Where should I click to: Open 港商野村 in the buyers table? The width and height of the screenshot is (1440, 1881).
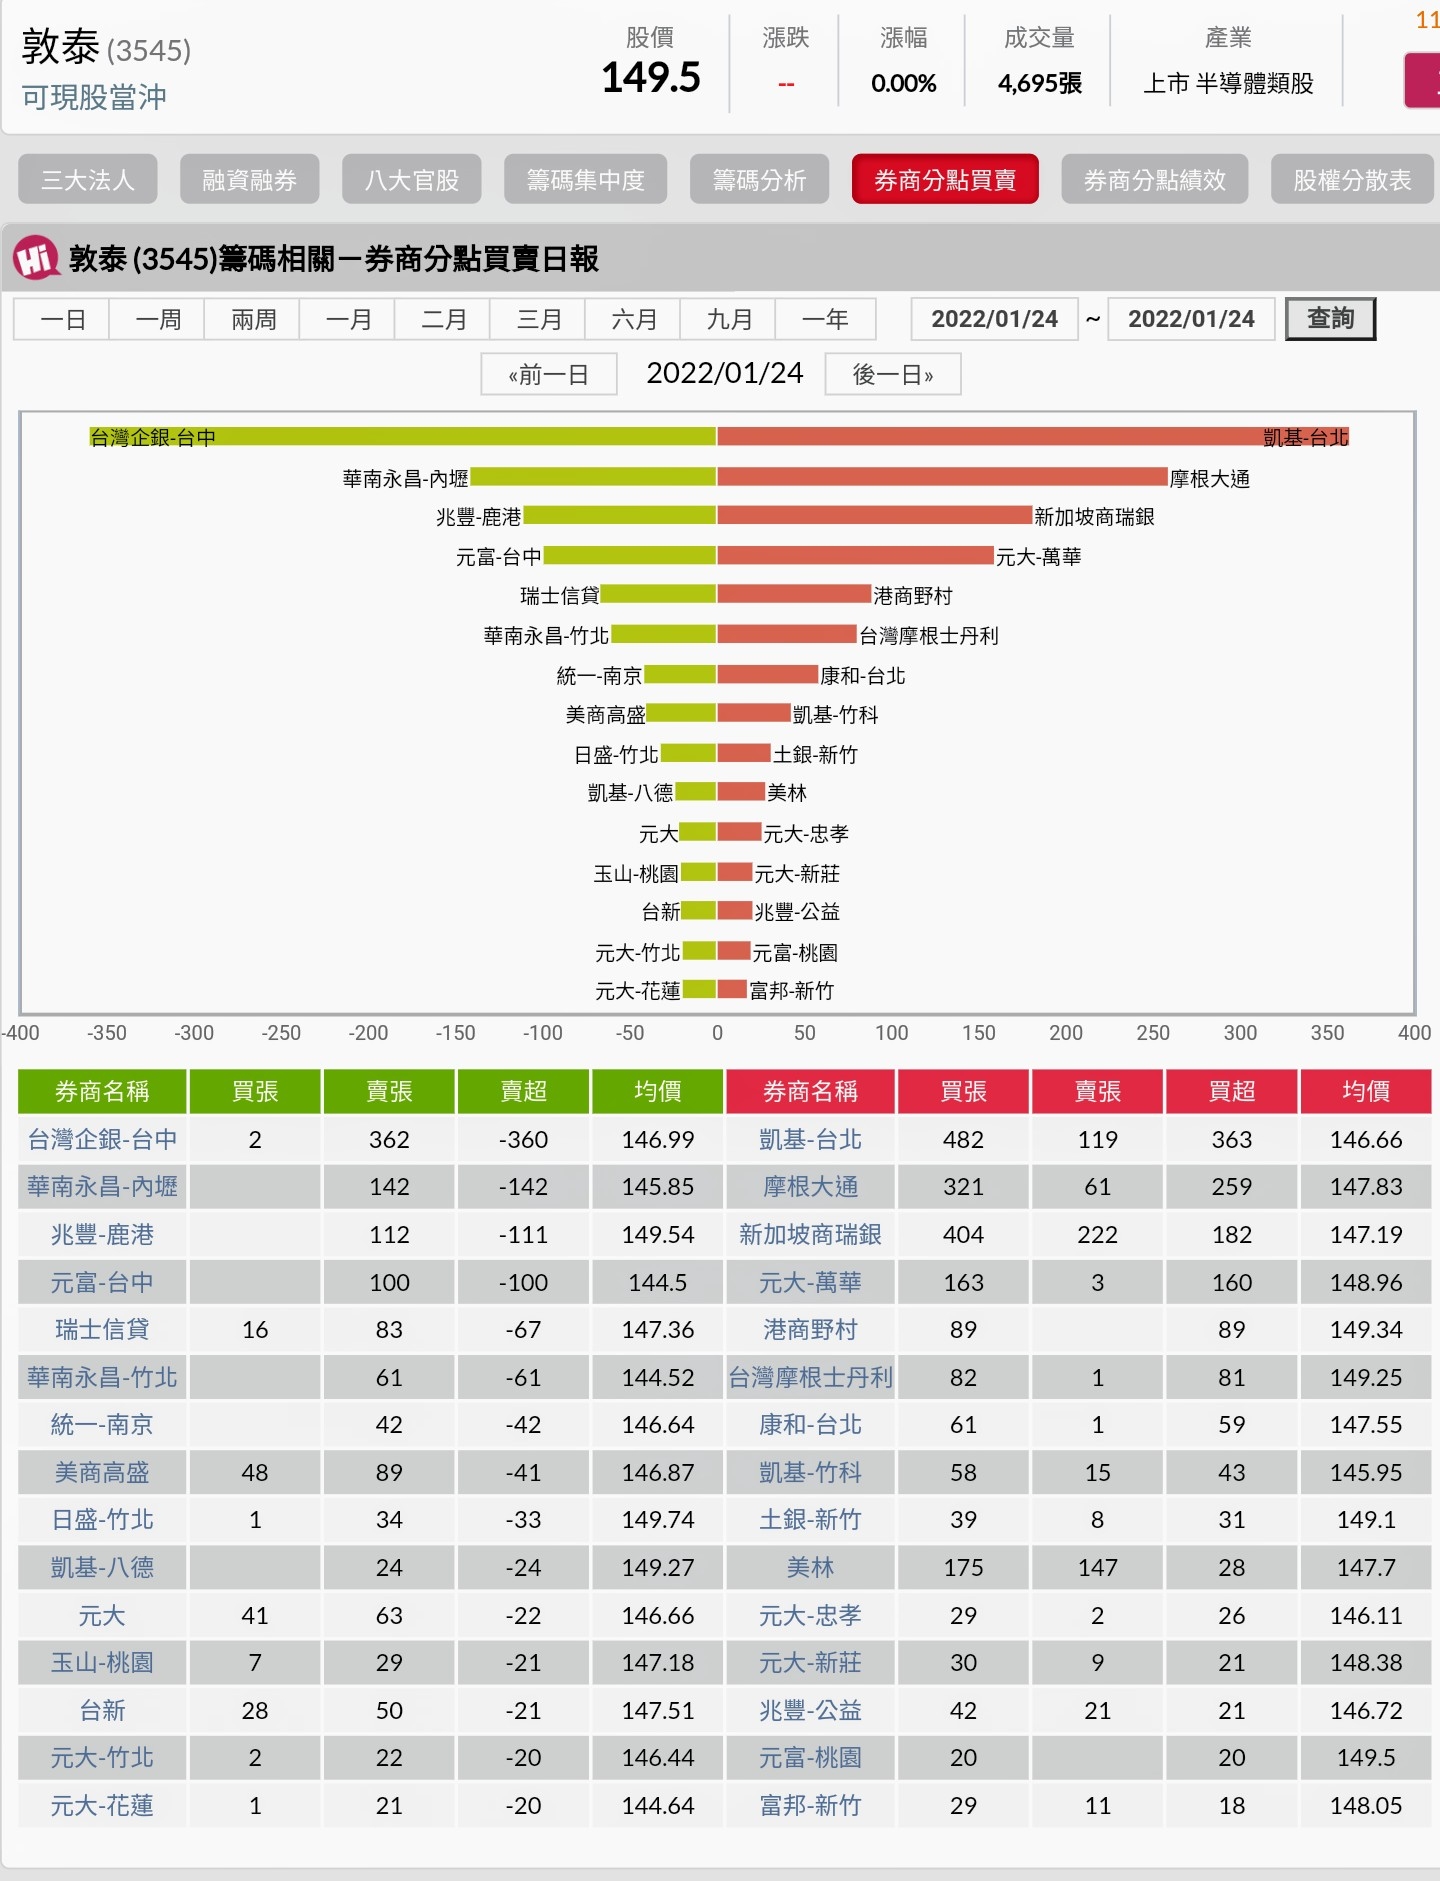coord(810,1330)
